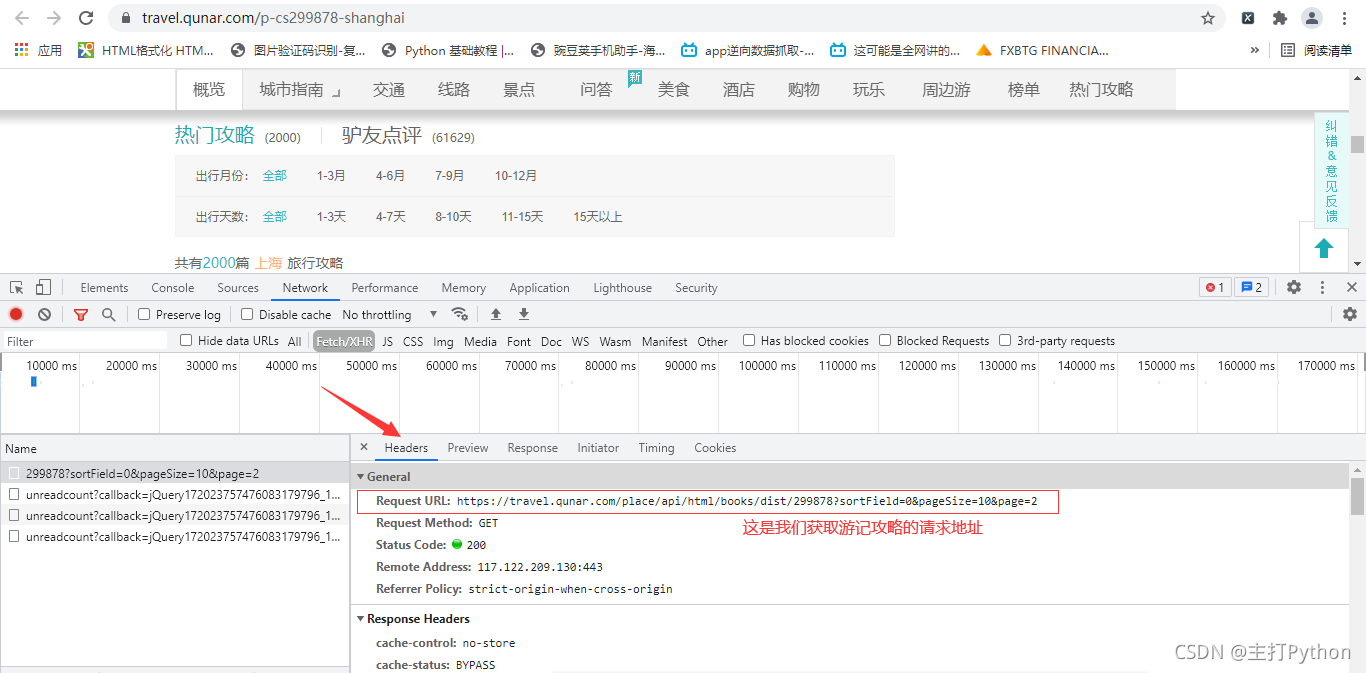Select the Img resource type filter
Image resolution: width=1366 pixels, height=673 pixels.
pyautogui.click(x=443, y=341)
